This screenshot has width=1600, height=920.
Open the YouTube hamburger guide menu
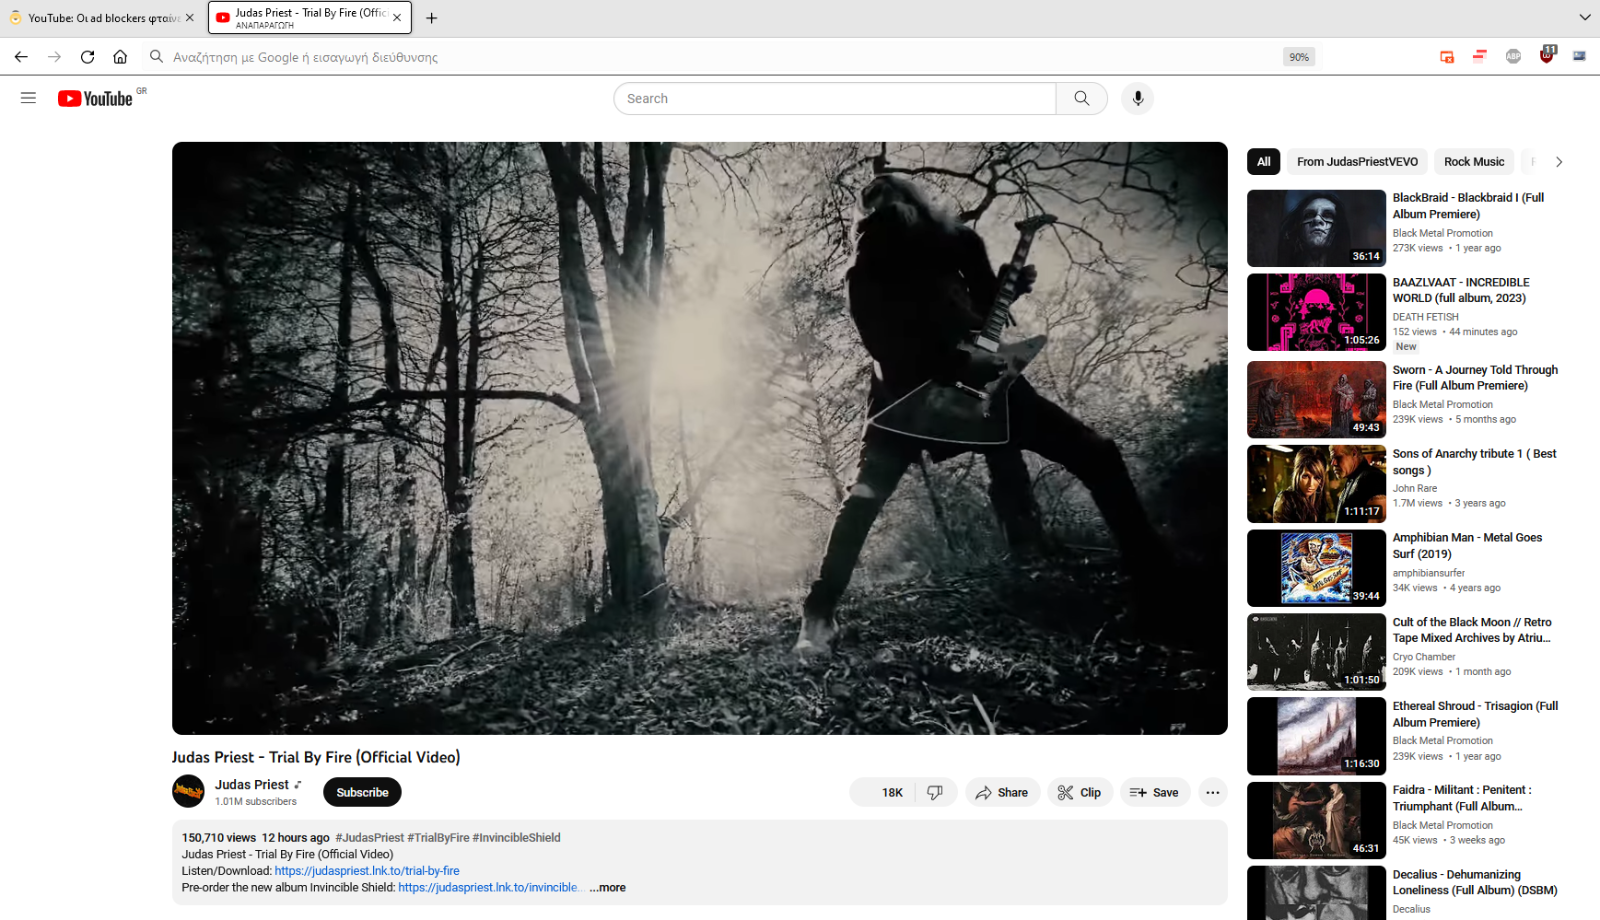click(28, 98)
